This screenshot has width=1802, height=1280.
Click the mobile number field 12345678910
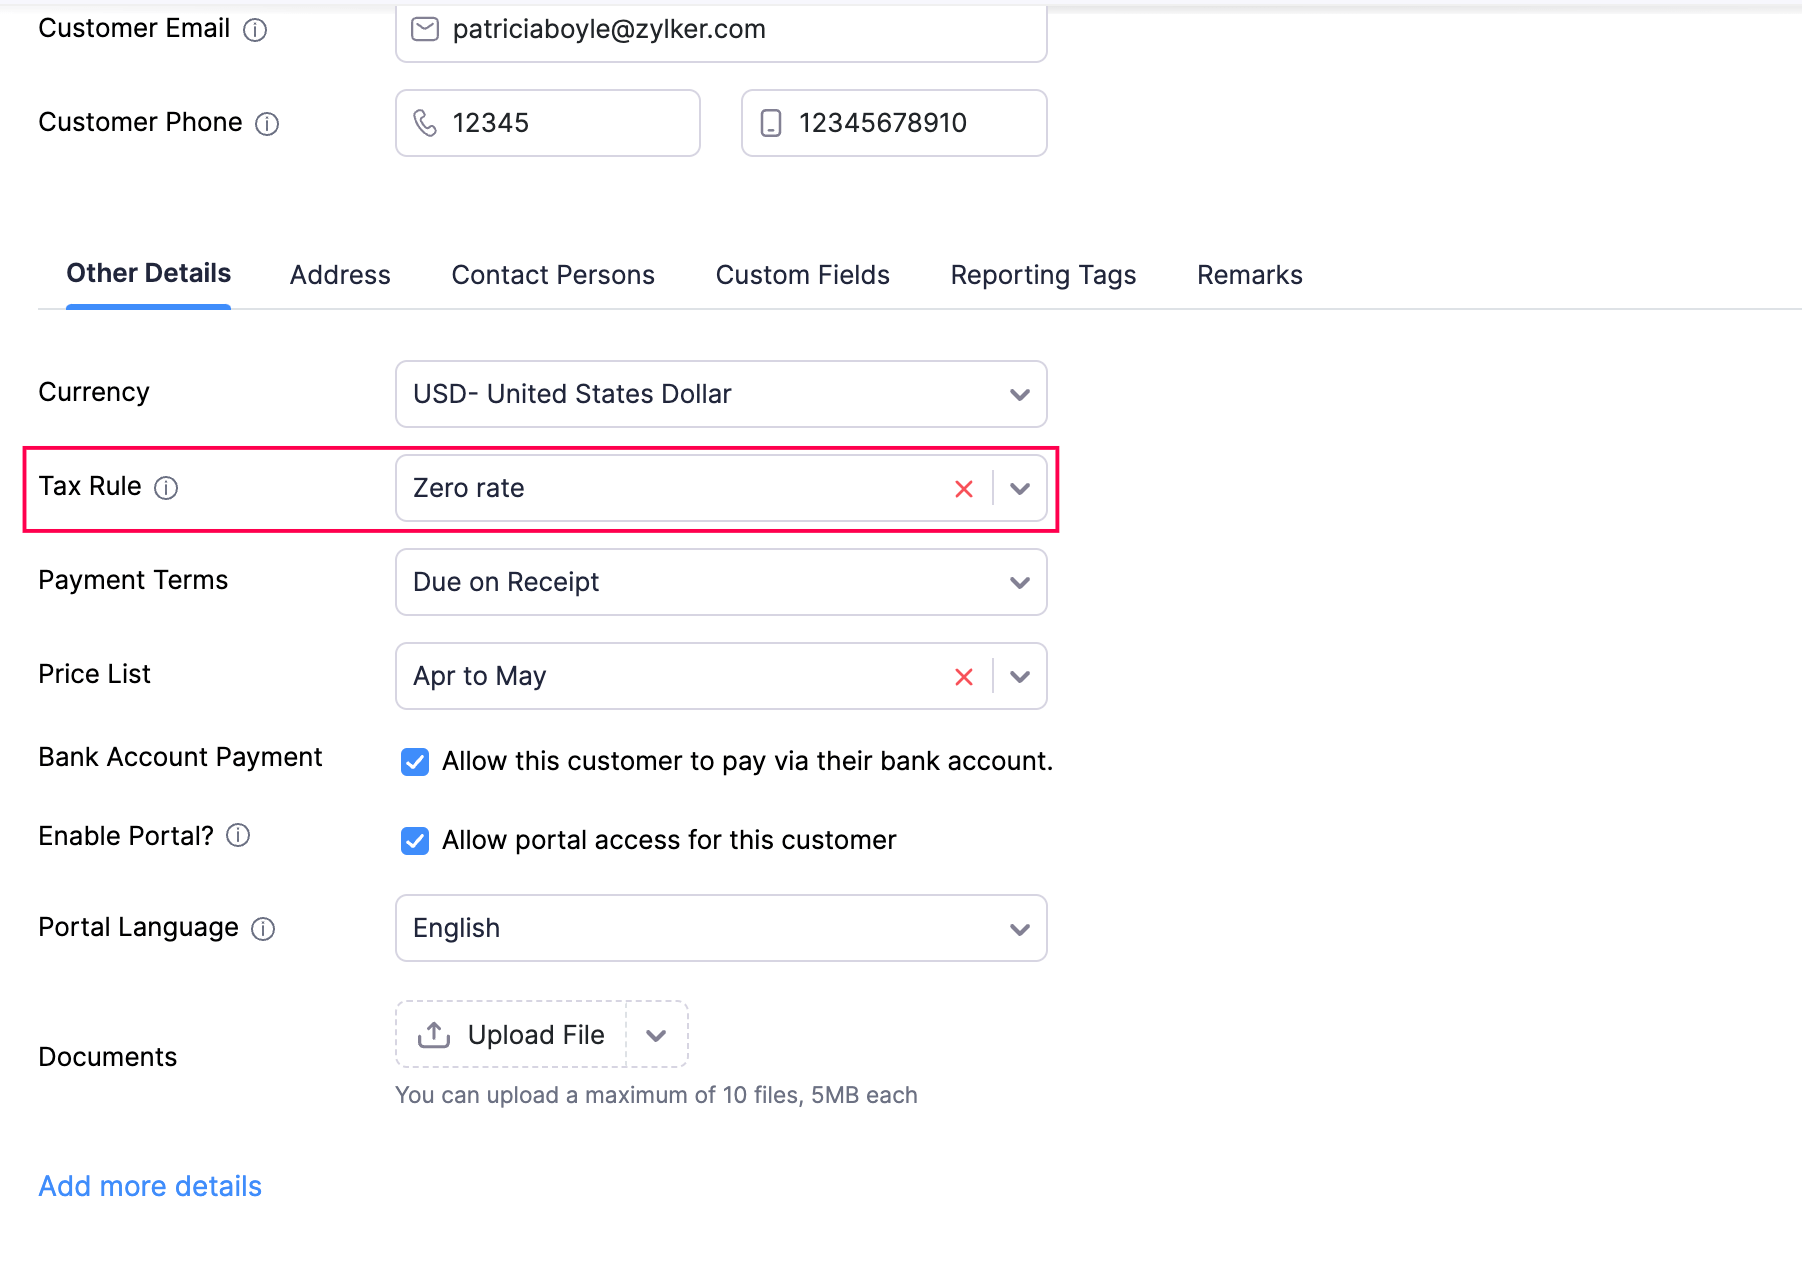point(910,123)
